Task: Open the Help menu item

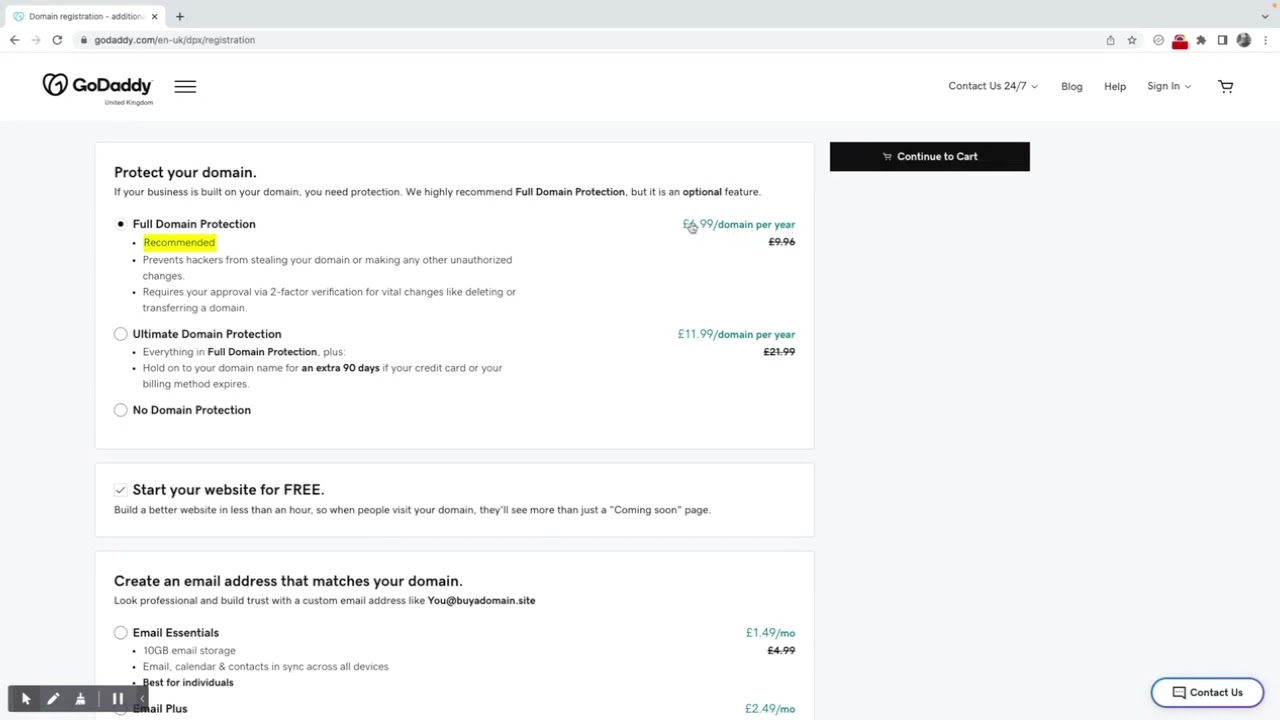Action: [1114, 87]
